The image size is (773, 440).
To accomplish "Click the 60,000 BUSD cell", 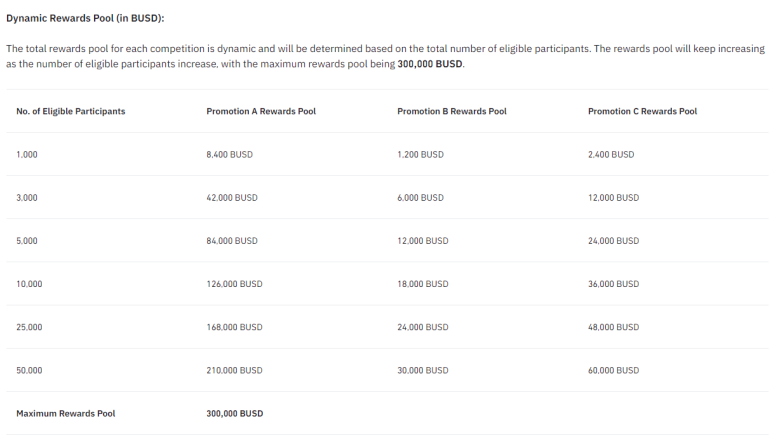I will [x=613, y=371].
